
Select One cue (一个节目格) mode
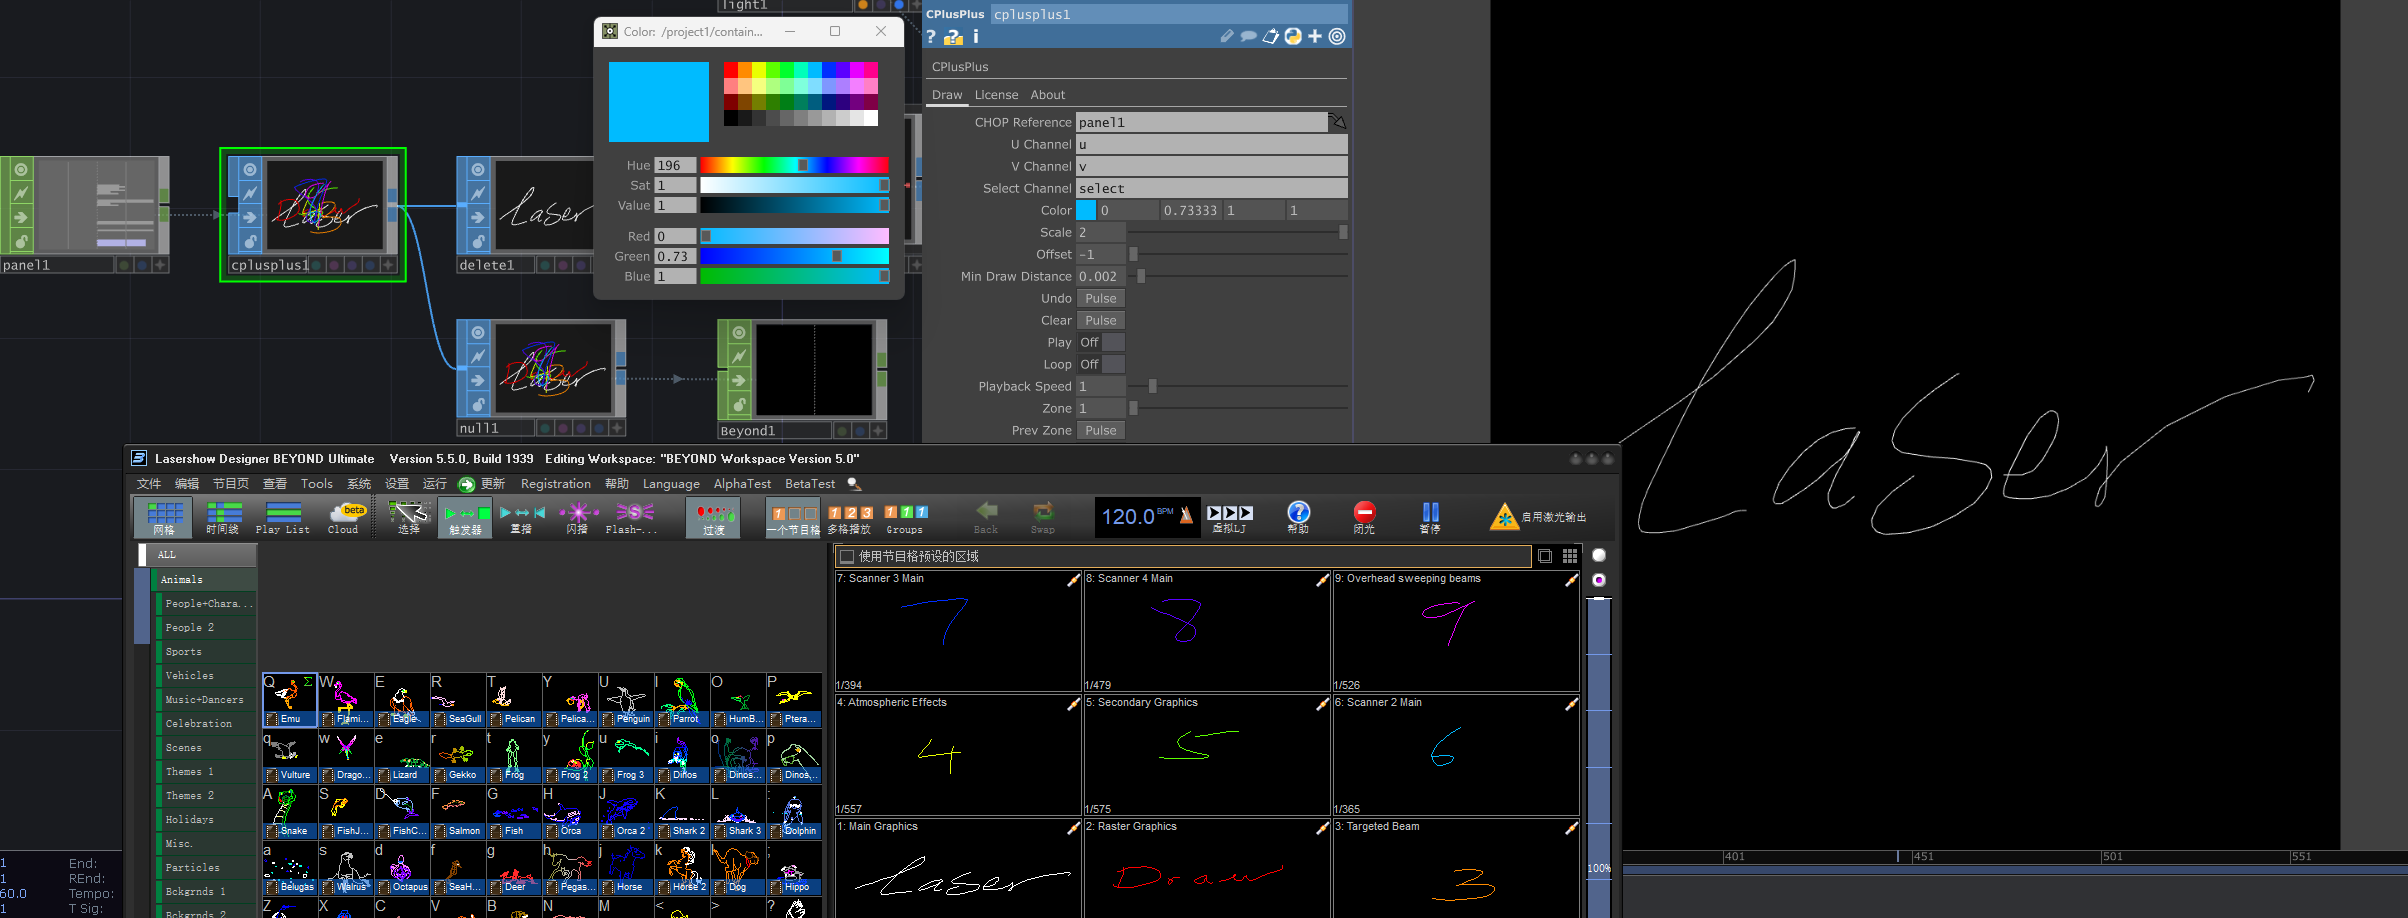(x=793, y=518)
